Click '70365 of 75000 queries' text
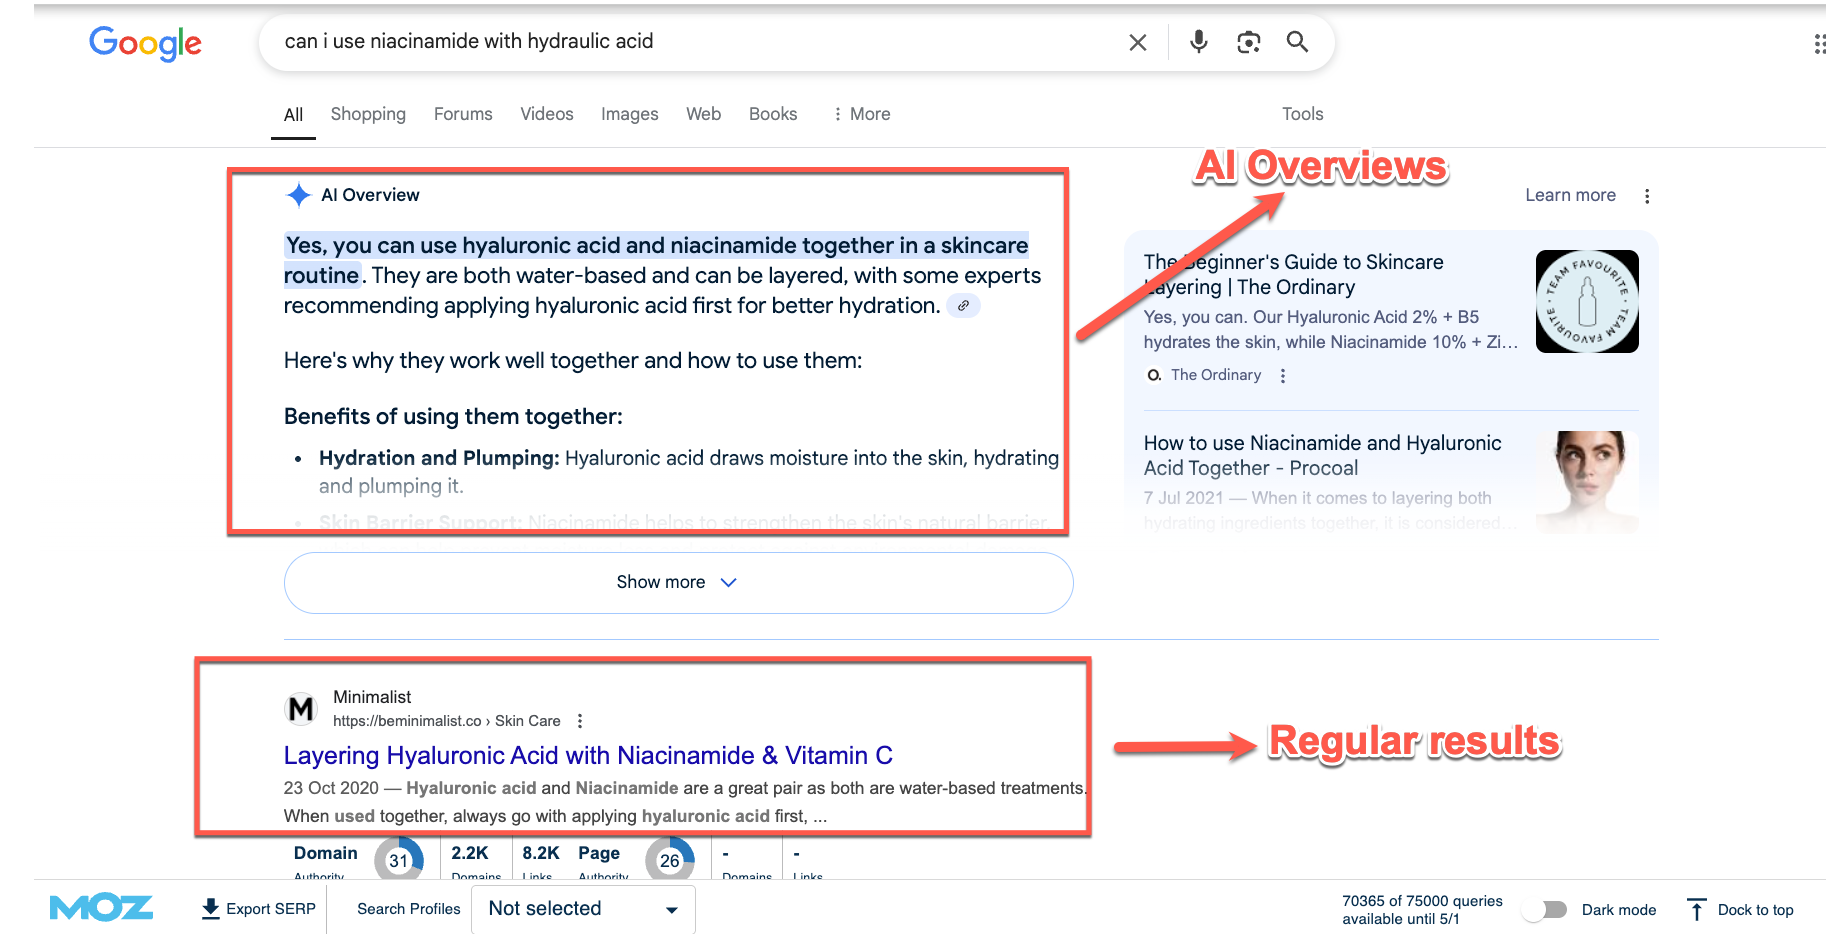Screen dimensions: 1826x939 click(x=1422, y=901)
